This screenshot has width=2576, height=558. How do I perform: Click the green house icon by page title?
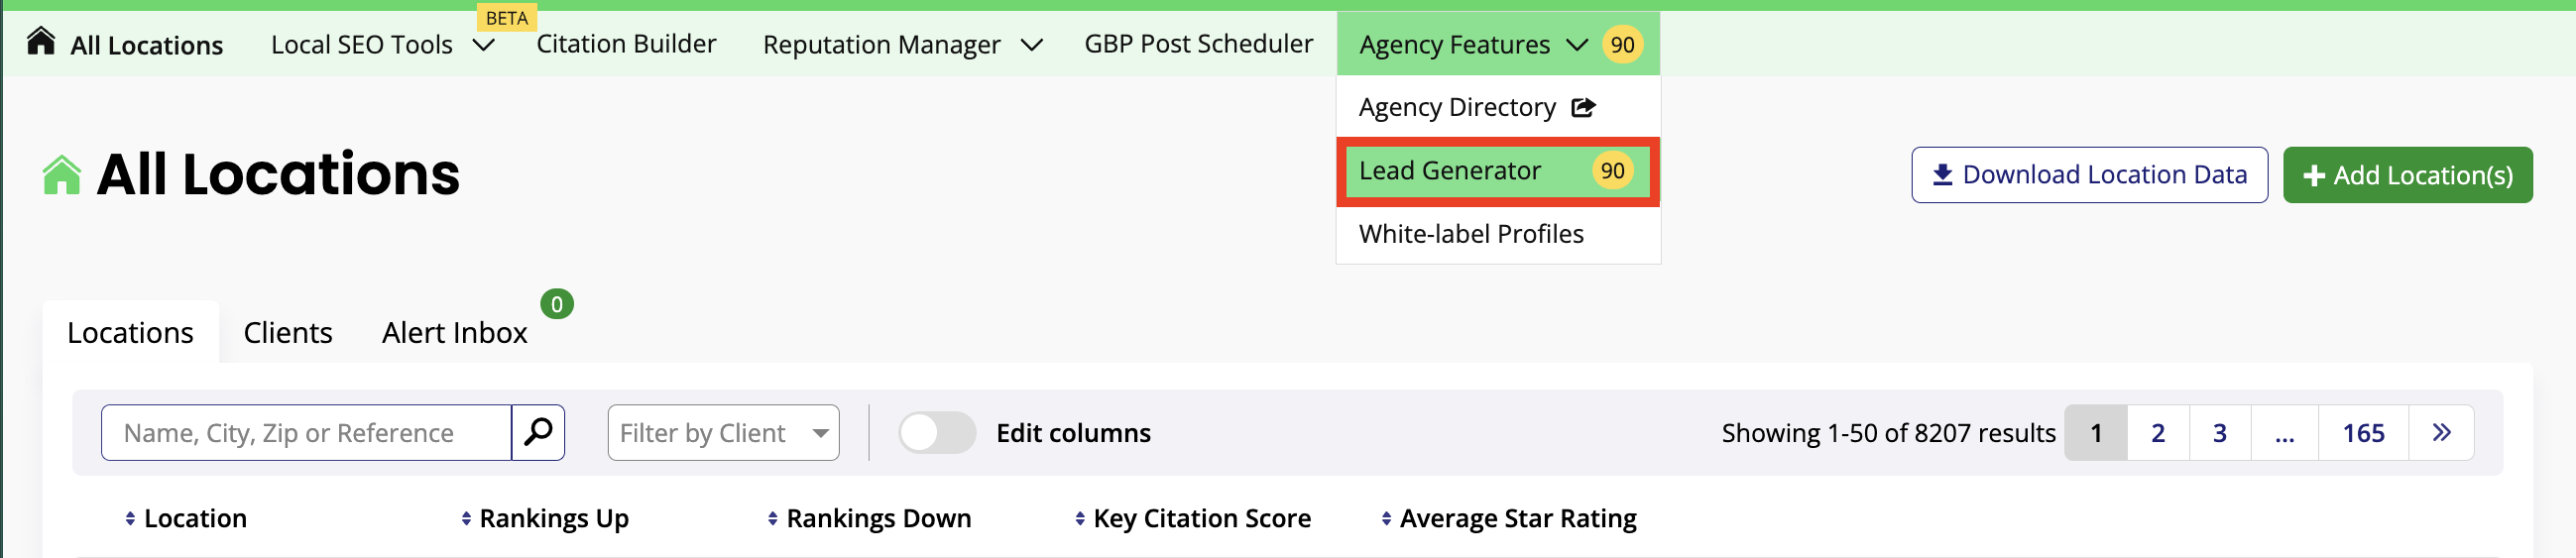(x=62, y=175)
